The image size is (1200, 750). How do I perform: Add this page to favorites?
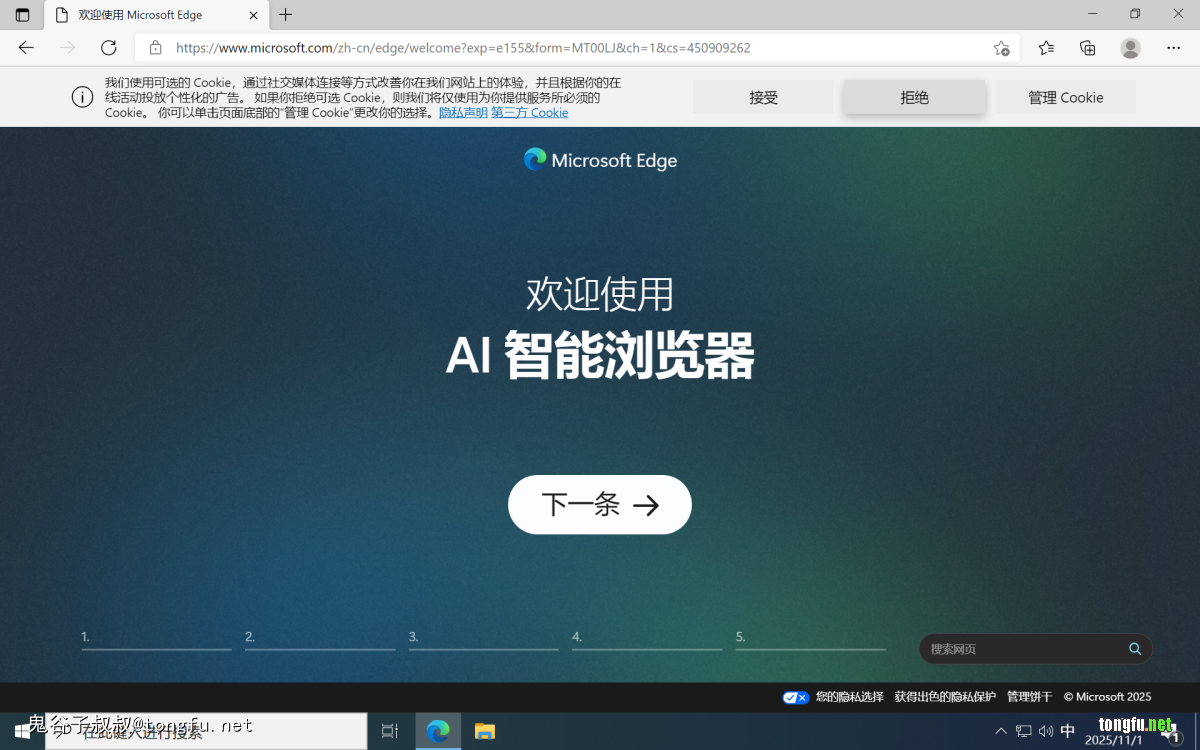[1001, 48]
